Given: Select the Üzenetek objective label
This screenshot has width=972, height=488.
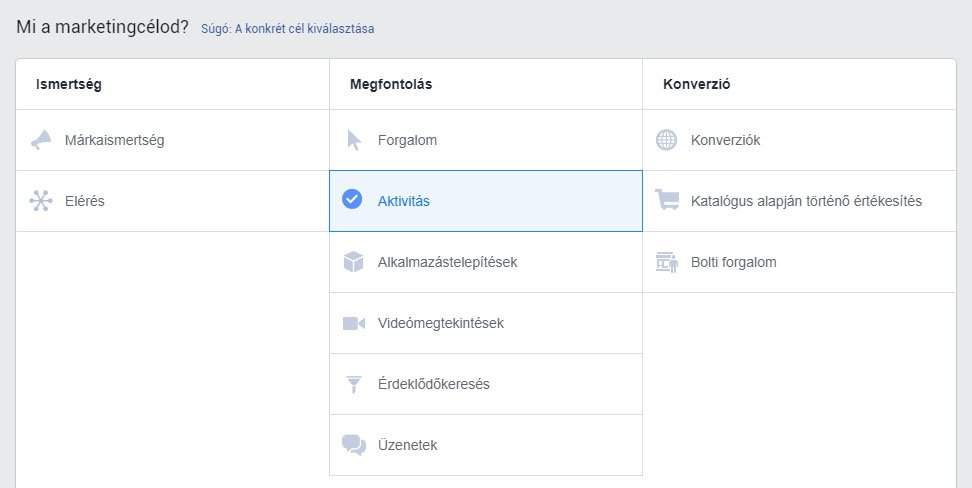Looking at the screenshot, I should [407, 445].
